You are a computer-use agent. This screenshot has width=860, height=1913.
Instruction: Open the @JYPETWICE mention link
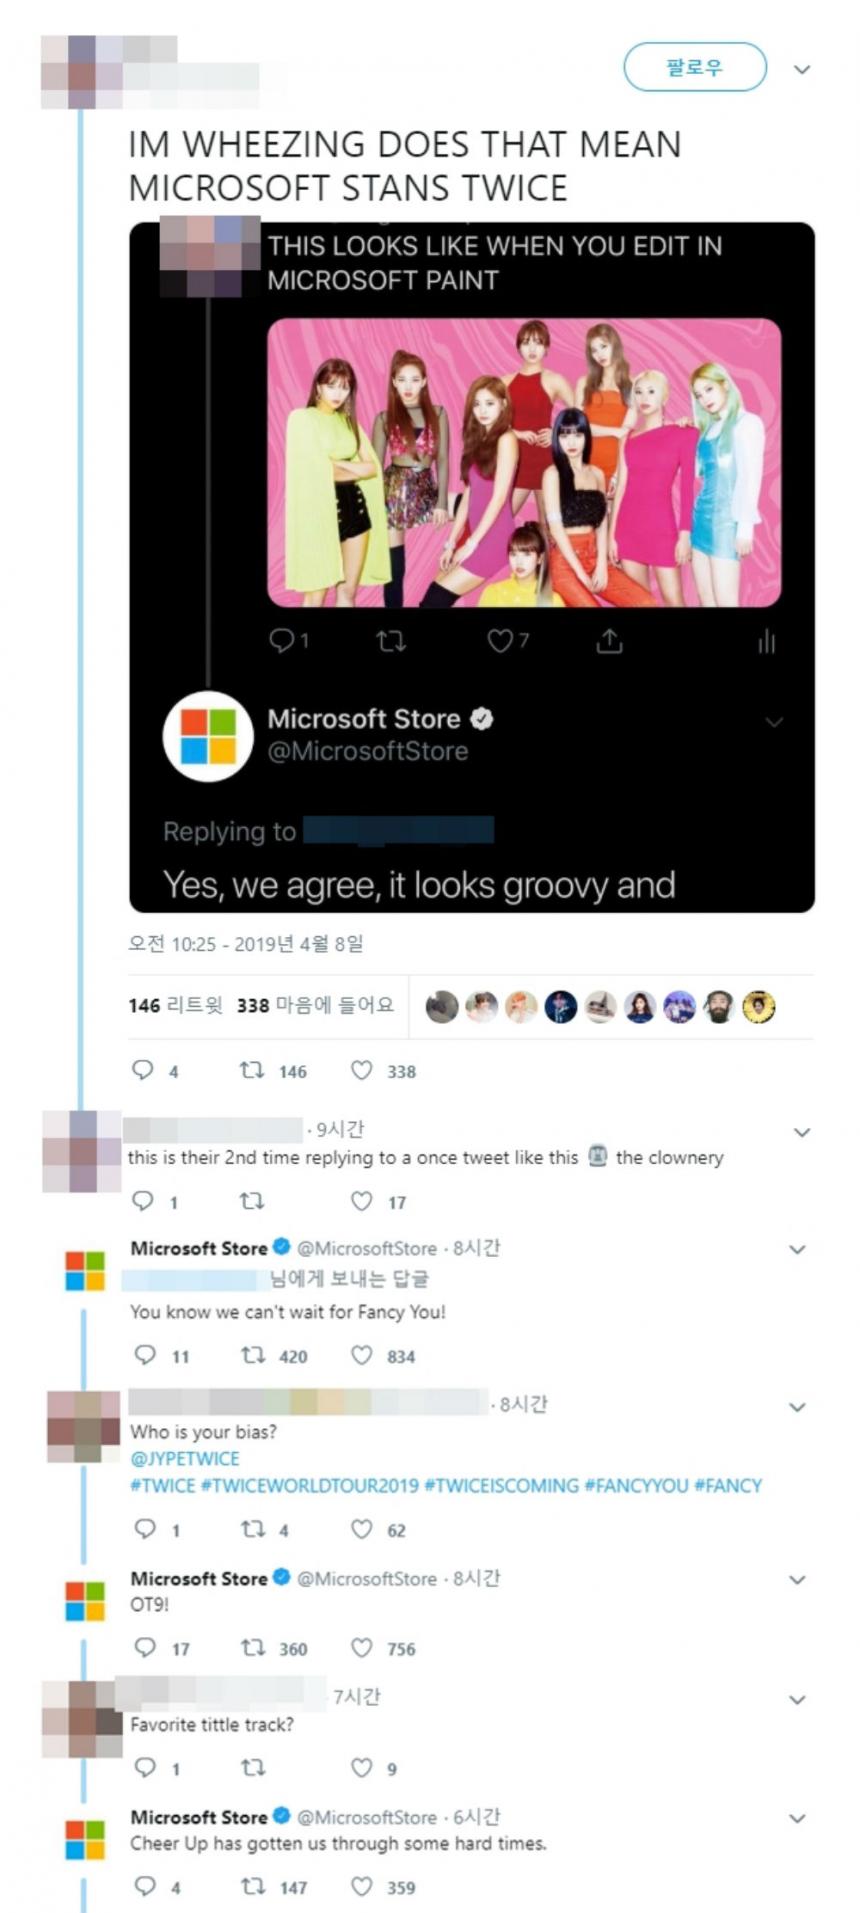[x=185, y=1459]
